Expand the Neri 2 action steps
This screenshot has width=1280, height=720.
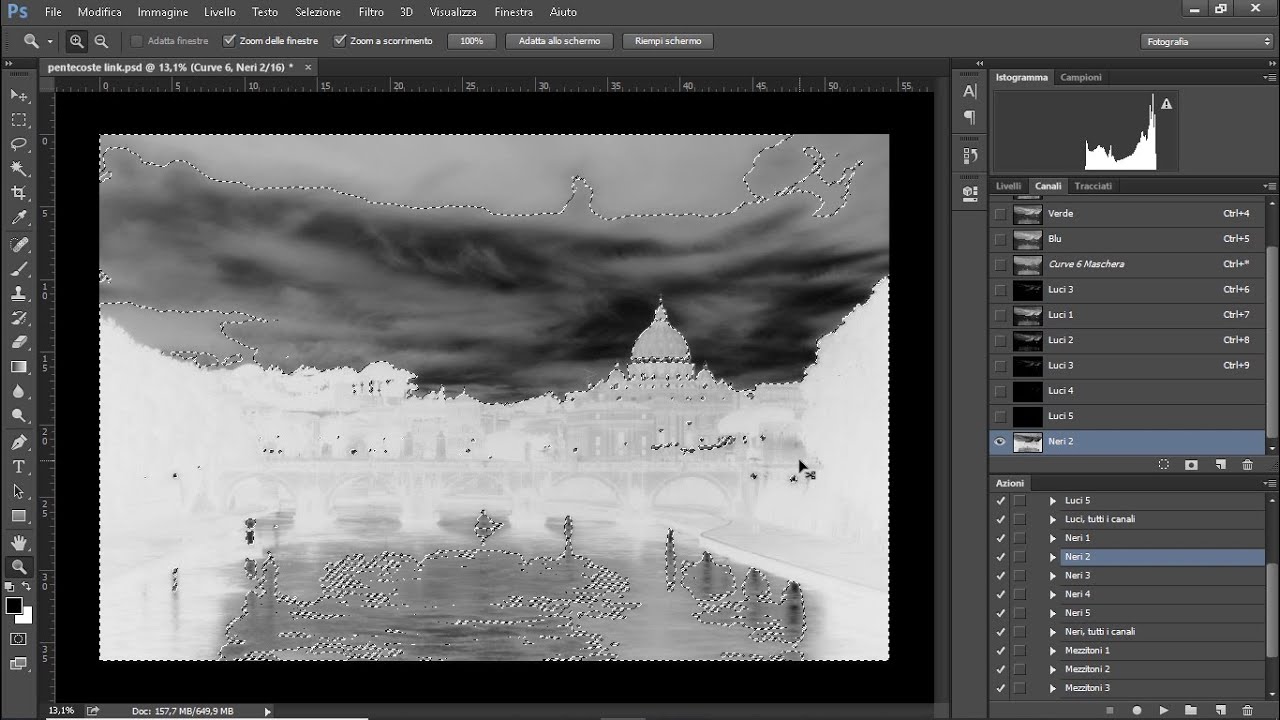pos(1052,557)
